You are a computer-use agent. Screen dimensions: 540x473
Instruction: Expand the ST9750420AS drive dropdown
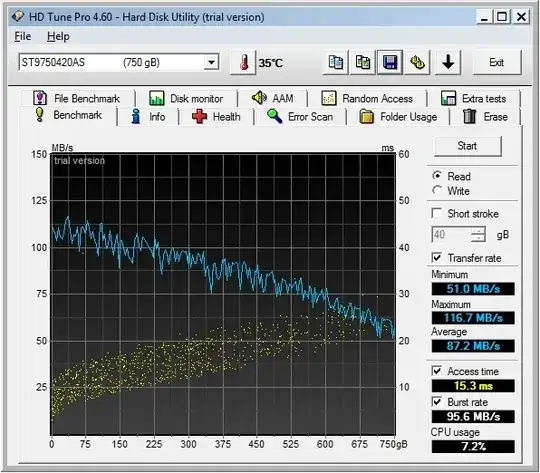(211, 63)
